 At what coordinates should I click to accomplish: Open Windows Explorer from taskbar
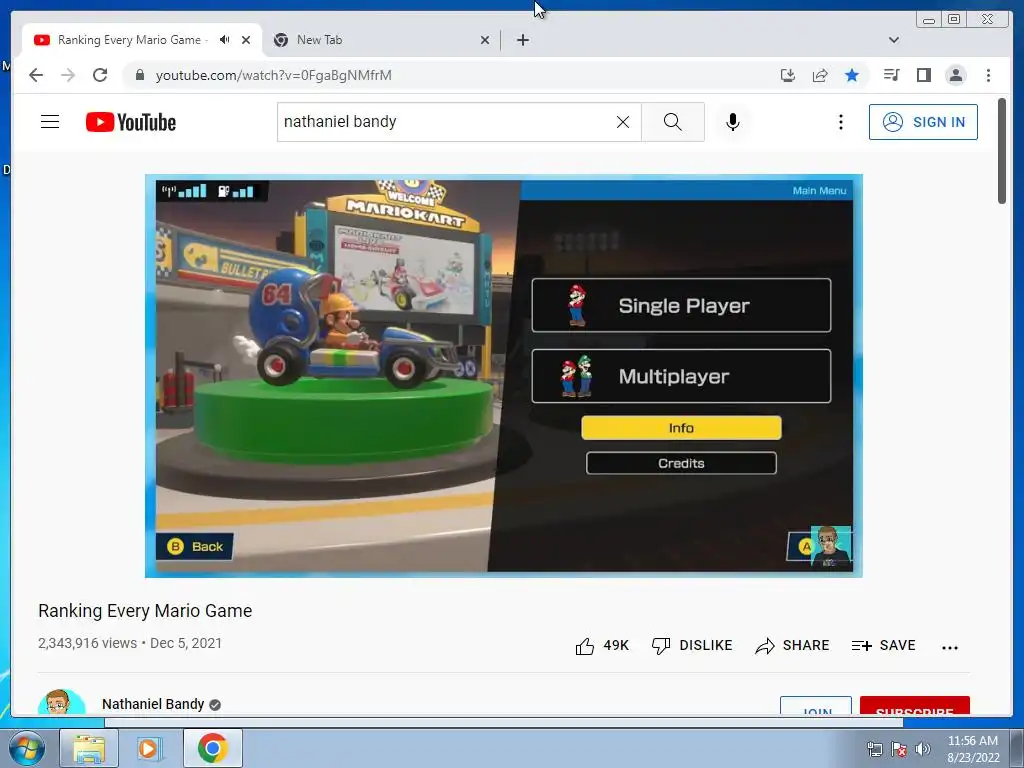click(x=89, y=748)
